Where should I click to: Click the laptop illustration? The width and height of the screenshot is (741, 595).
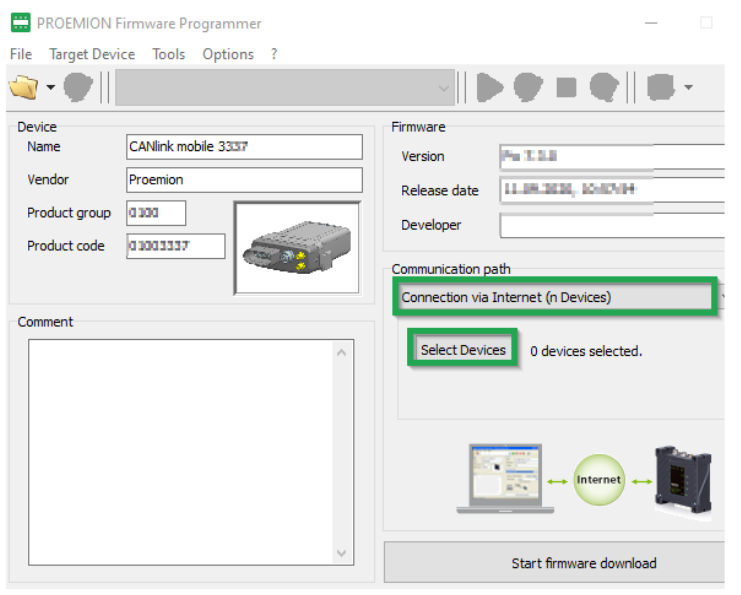point(505,479)
